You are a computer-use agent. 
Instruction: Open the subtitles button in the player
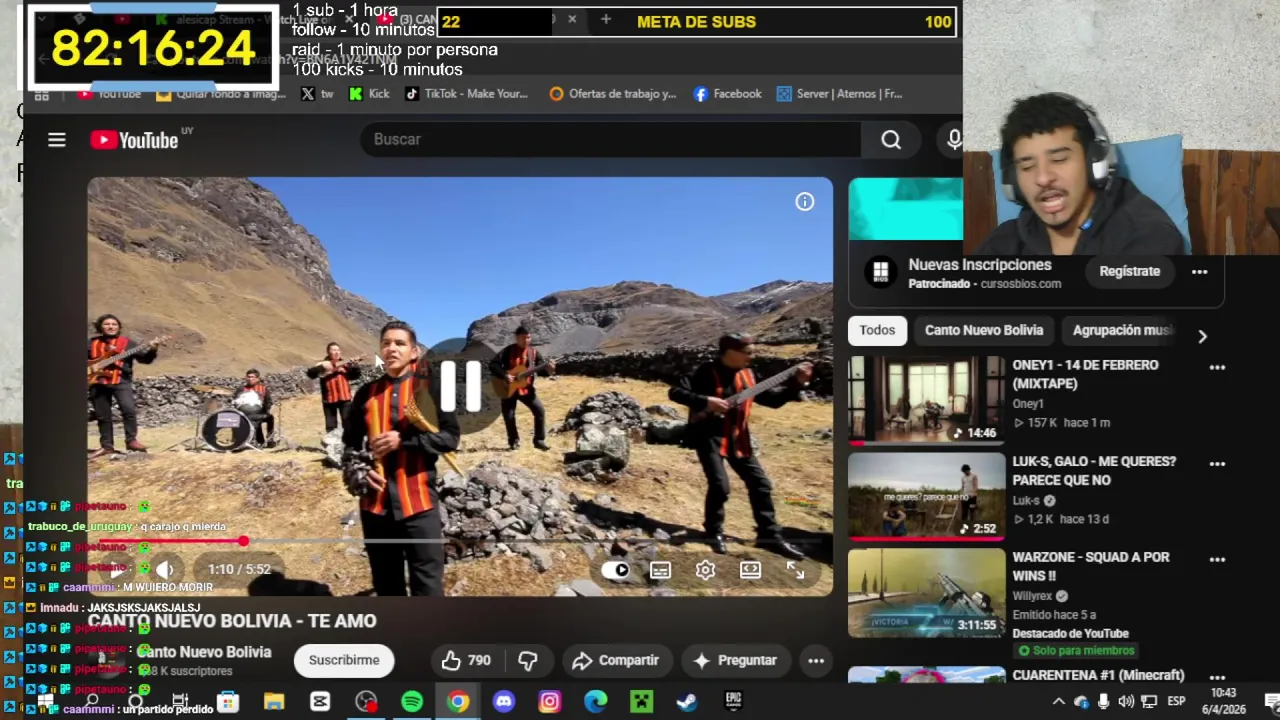pyautogui.click(x=660, y=570)
